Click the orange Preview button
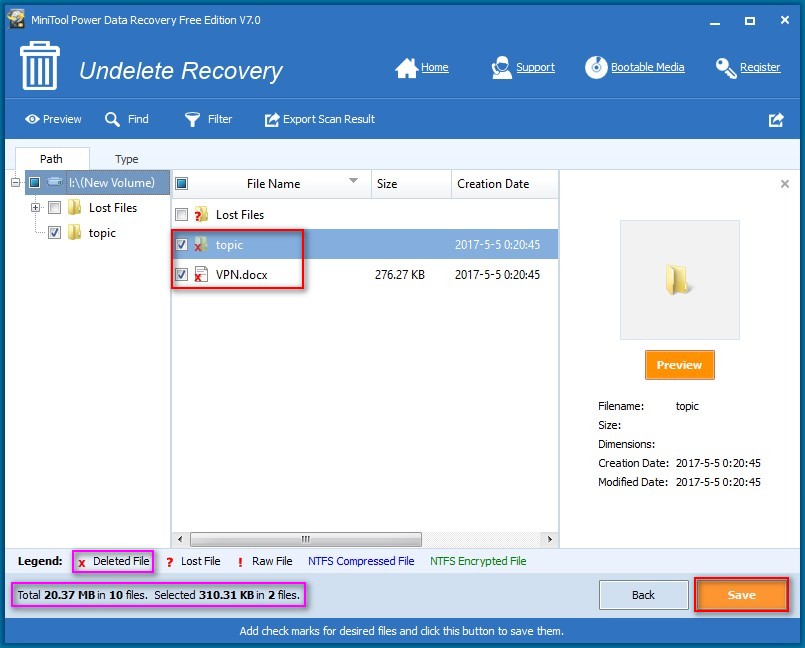This screenshot has width=805, height=648. click(x=679, y=365)
